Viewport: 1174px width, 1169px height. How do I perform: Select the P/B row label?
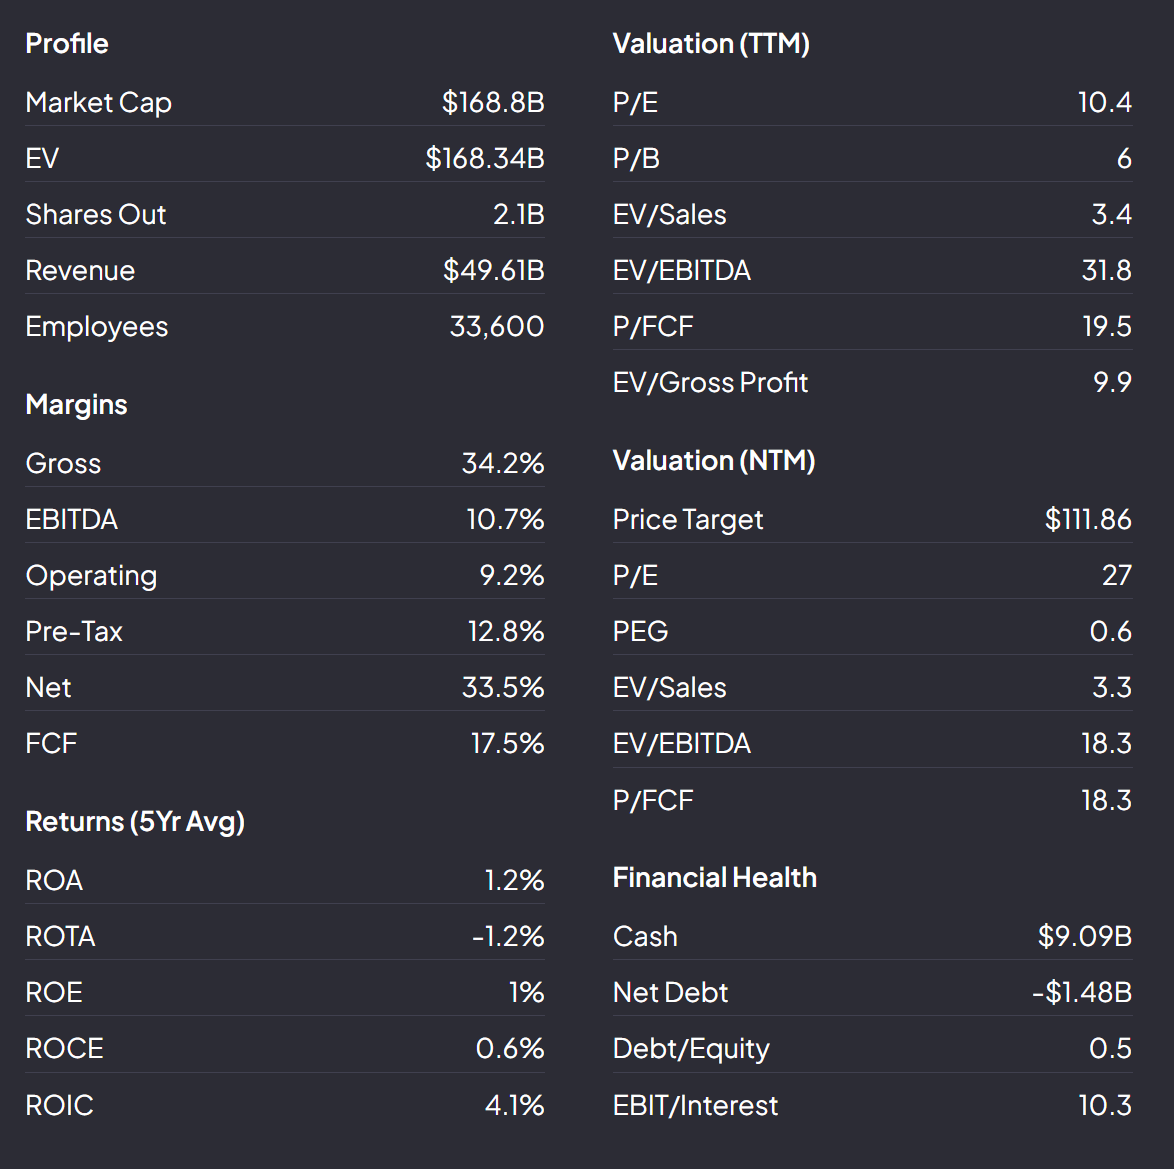[x=636, y=158]
